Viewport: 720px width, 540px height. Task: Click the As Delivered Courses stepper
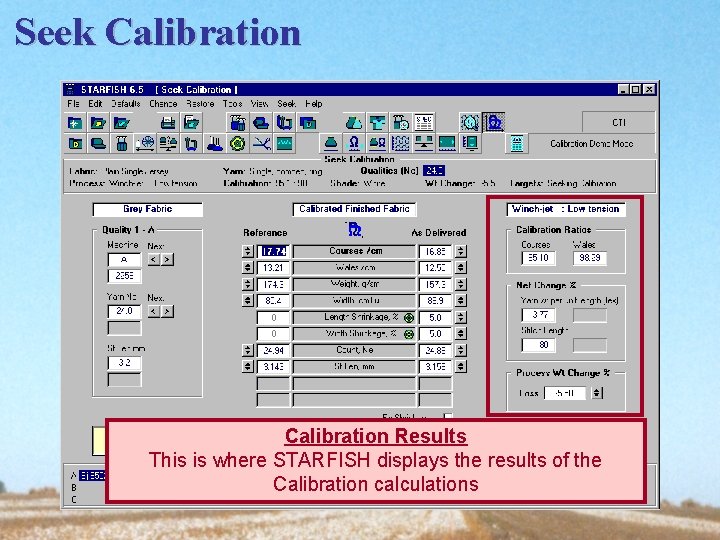click(461, 251)
